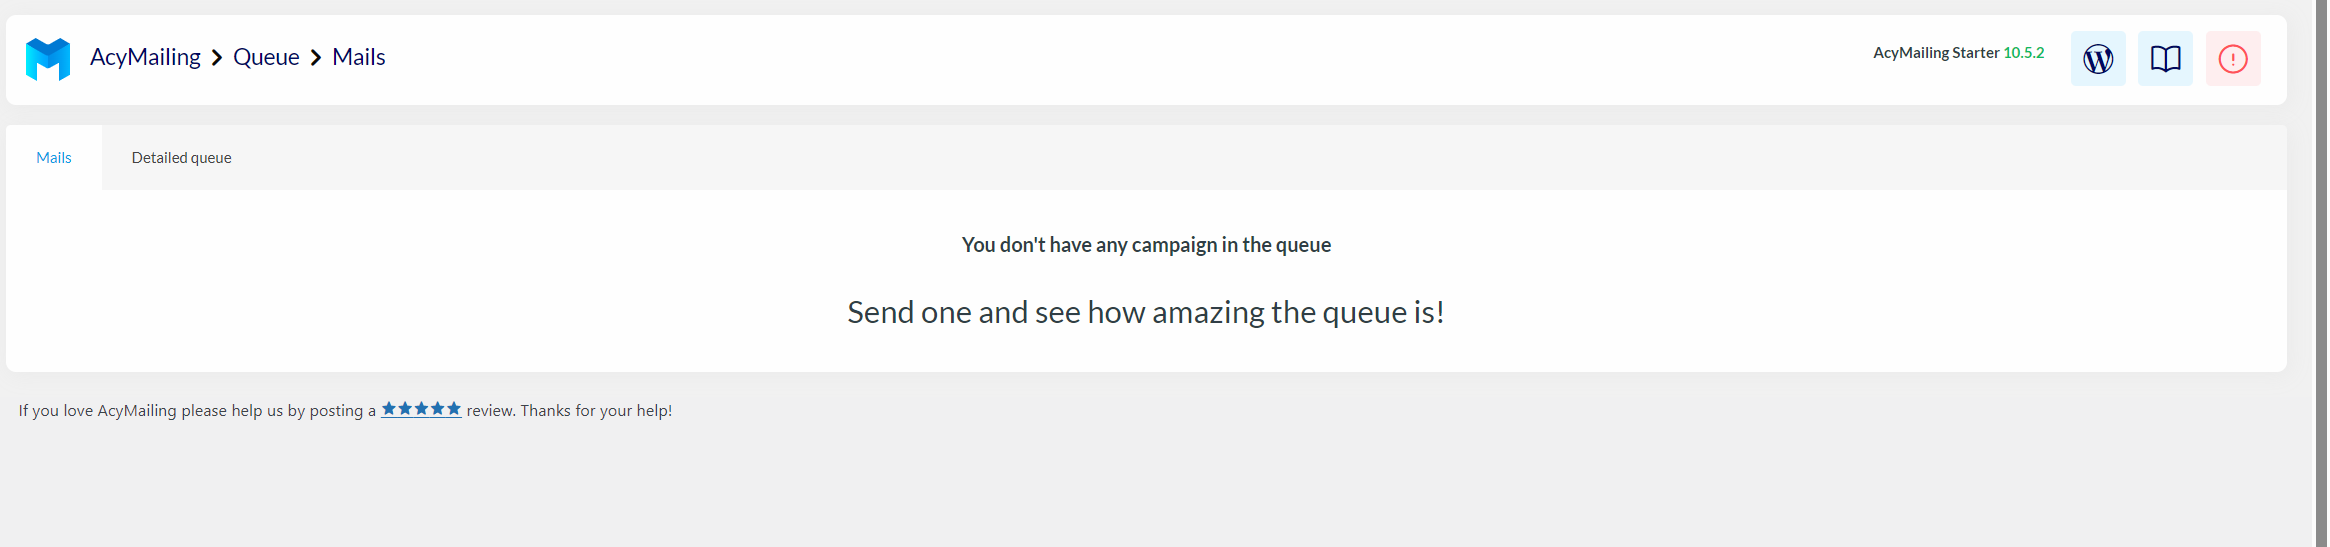
Task: Click the "Send one and see" heading
Action: tap(1145, 312)
